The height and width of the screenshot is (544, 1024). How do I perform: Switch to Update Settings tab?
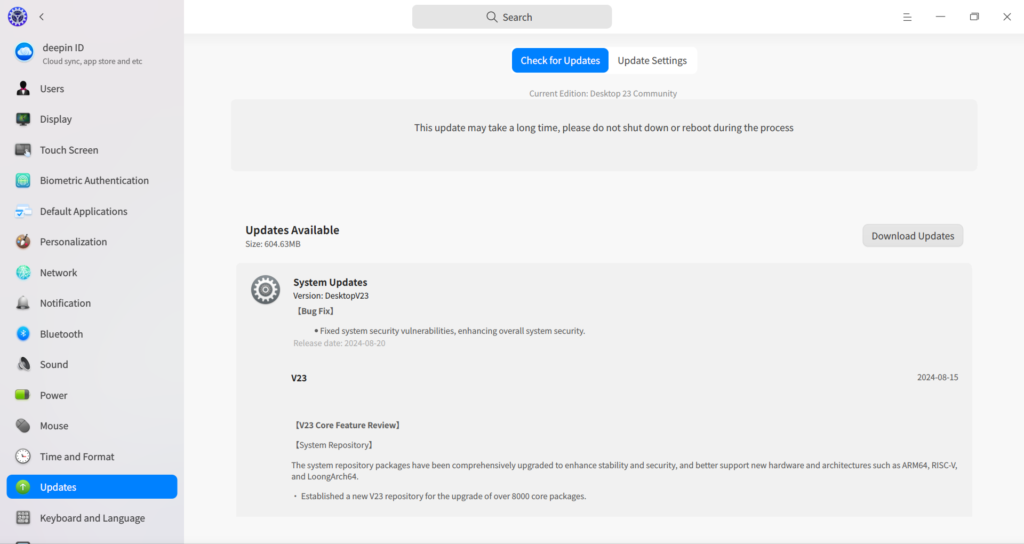click(652, 60)
